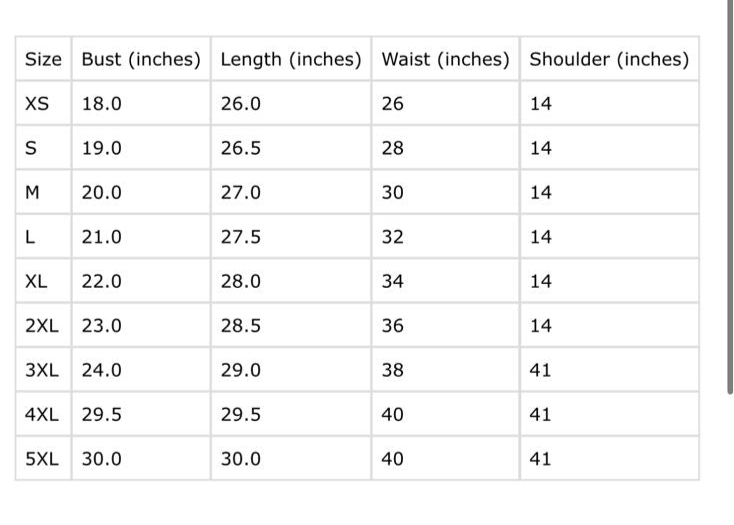Select the 4XL bust cell showing 29.5
The image size is (734, 525).
(141, 414)
